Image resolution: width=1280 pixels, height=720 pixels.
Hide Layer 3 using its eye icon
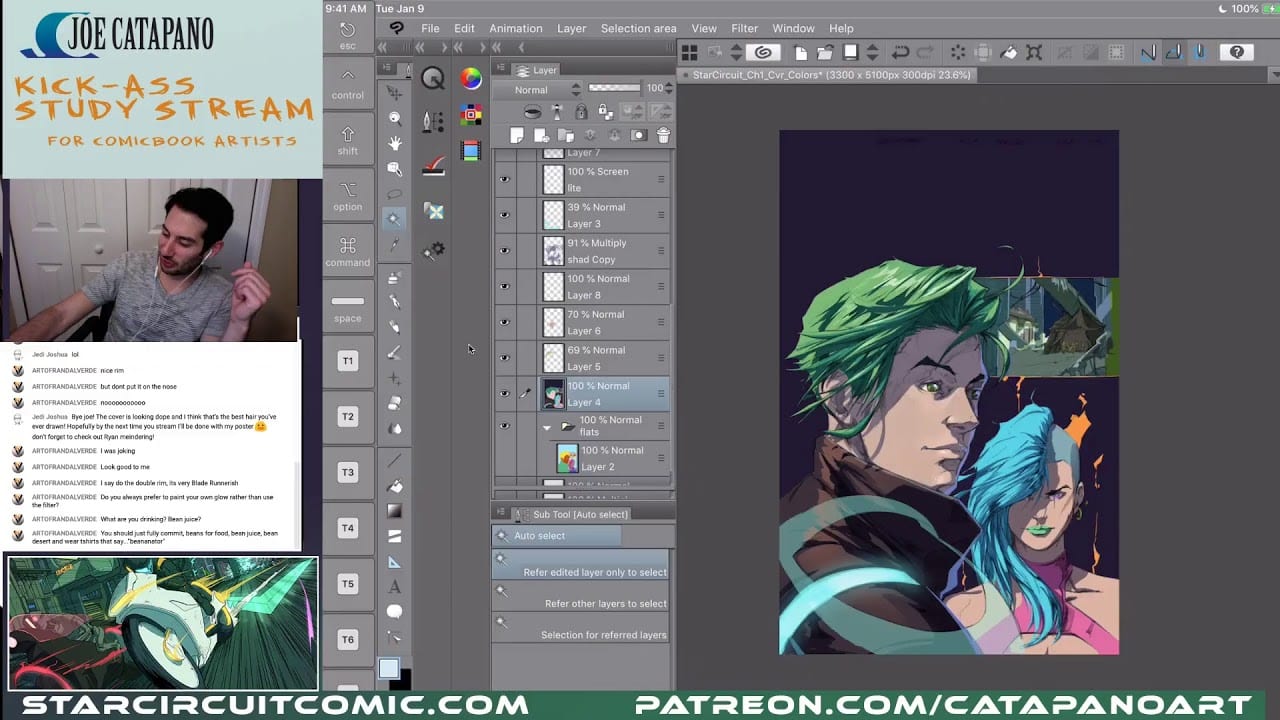[x=504, y=215]
